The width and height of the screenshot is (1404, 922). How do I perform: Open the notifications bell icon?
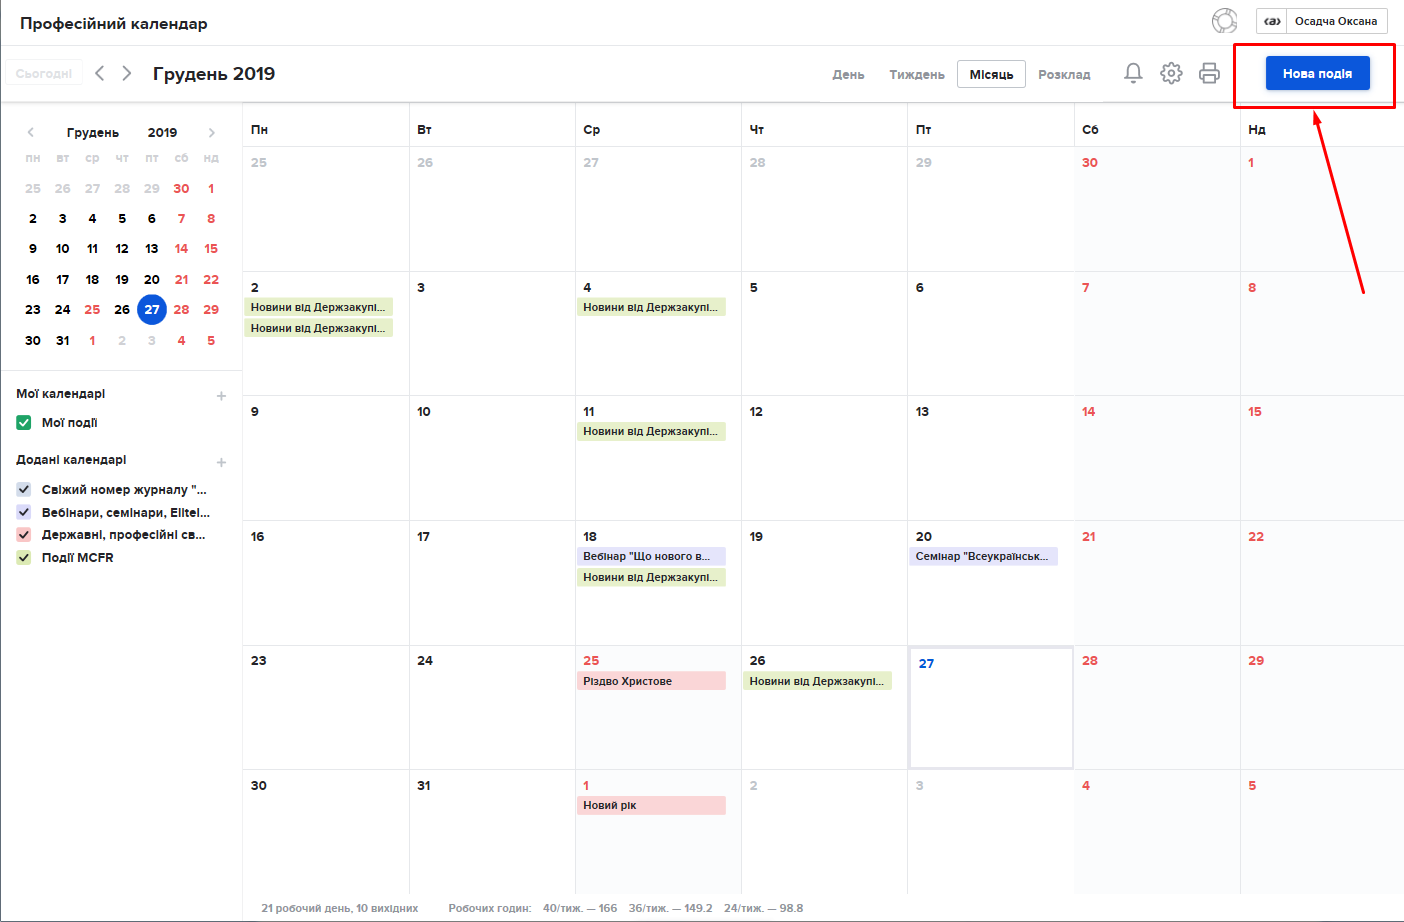1133,73
